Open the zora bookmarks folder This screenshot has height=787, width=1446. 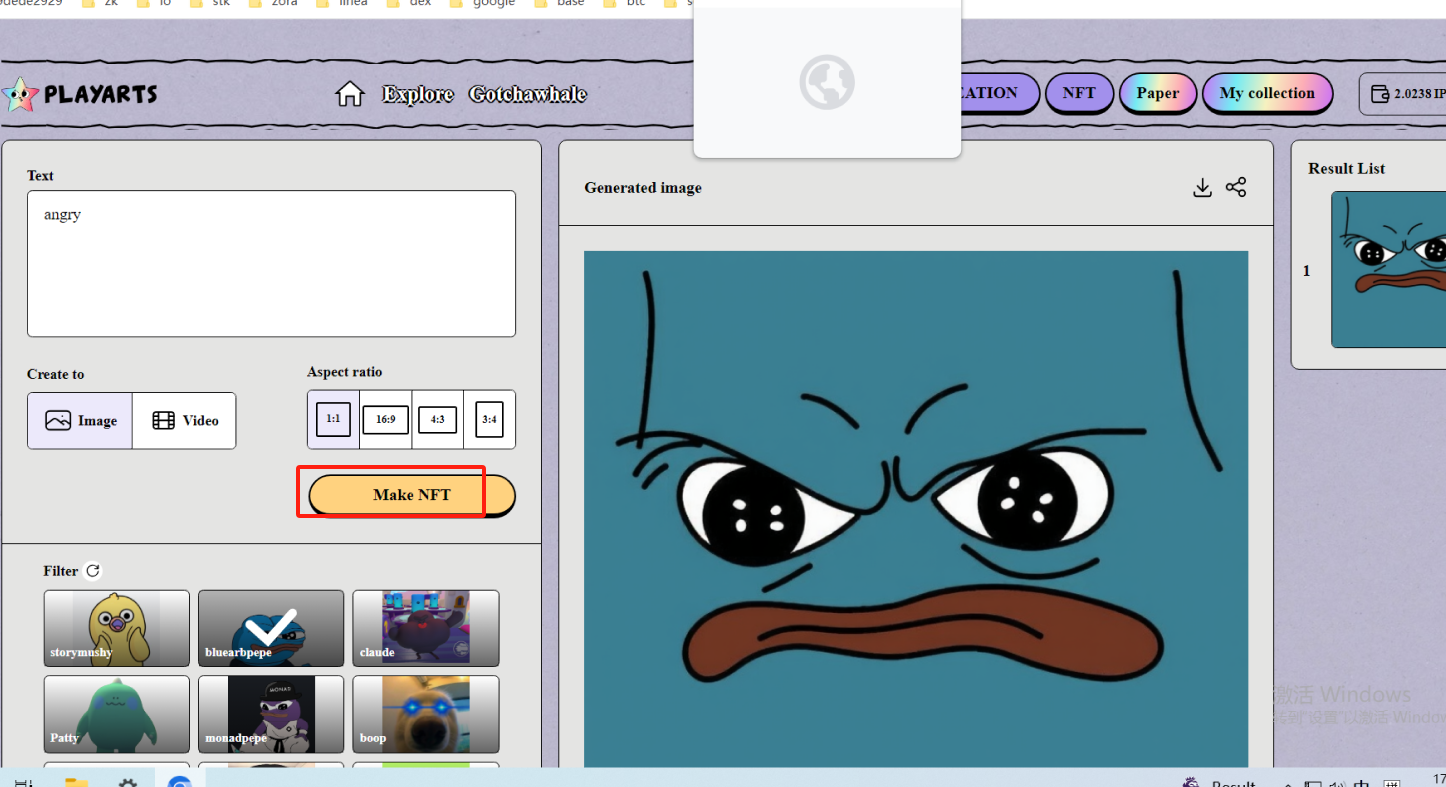coord(272,3)
